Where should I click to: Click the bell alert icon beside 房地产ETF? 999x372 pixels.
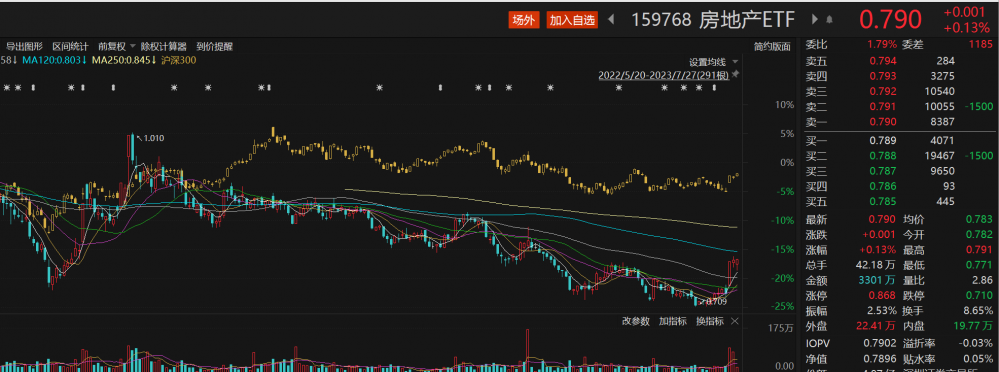coord(830,20)
